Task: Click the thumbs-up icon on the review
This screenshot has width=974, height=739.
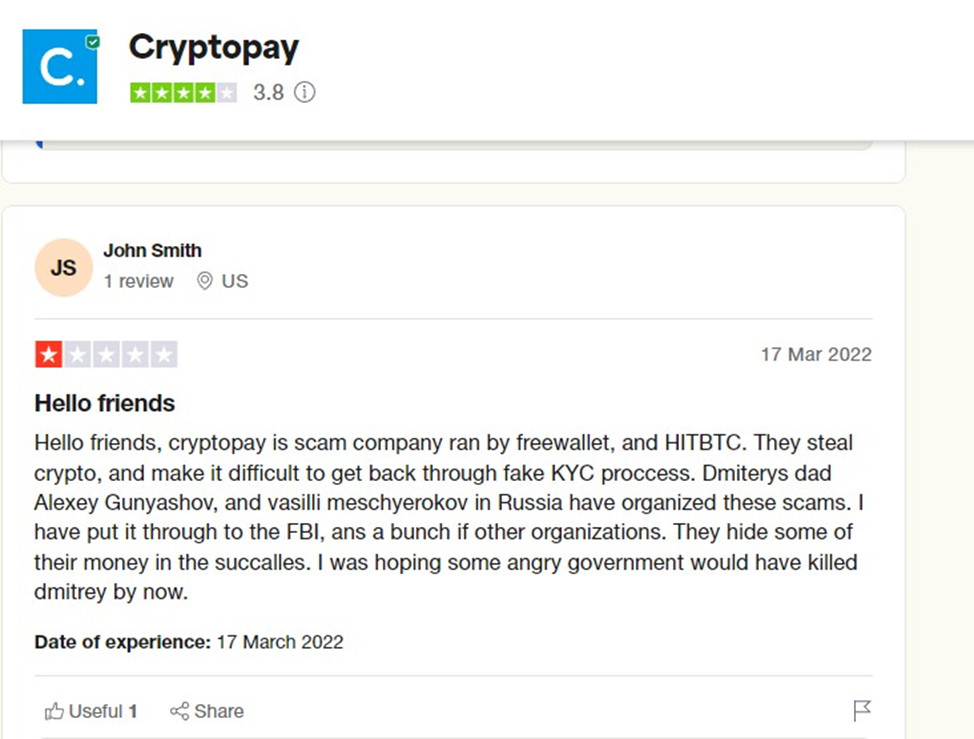Action: click(54, 711)
